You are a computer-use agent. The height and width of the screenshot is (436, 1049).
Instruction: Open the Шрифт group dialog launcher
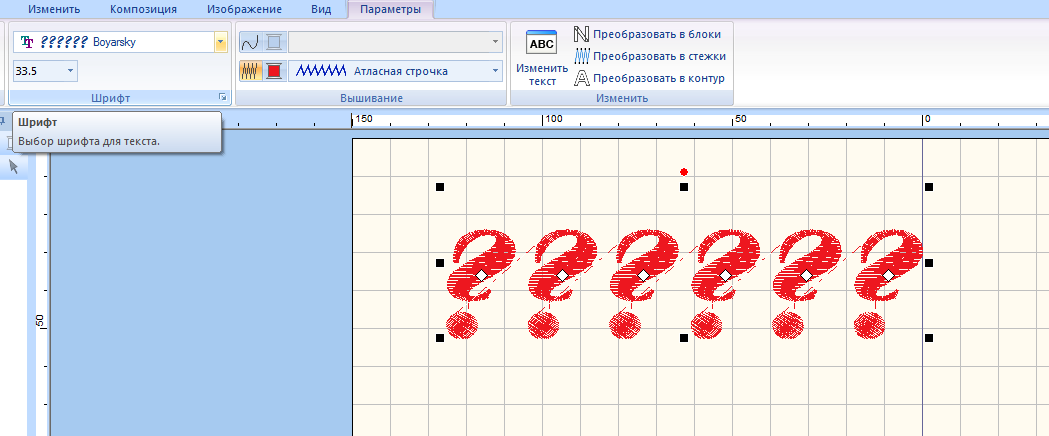[x=222, y=98]
